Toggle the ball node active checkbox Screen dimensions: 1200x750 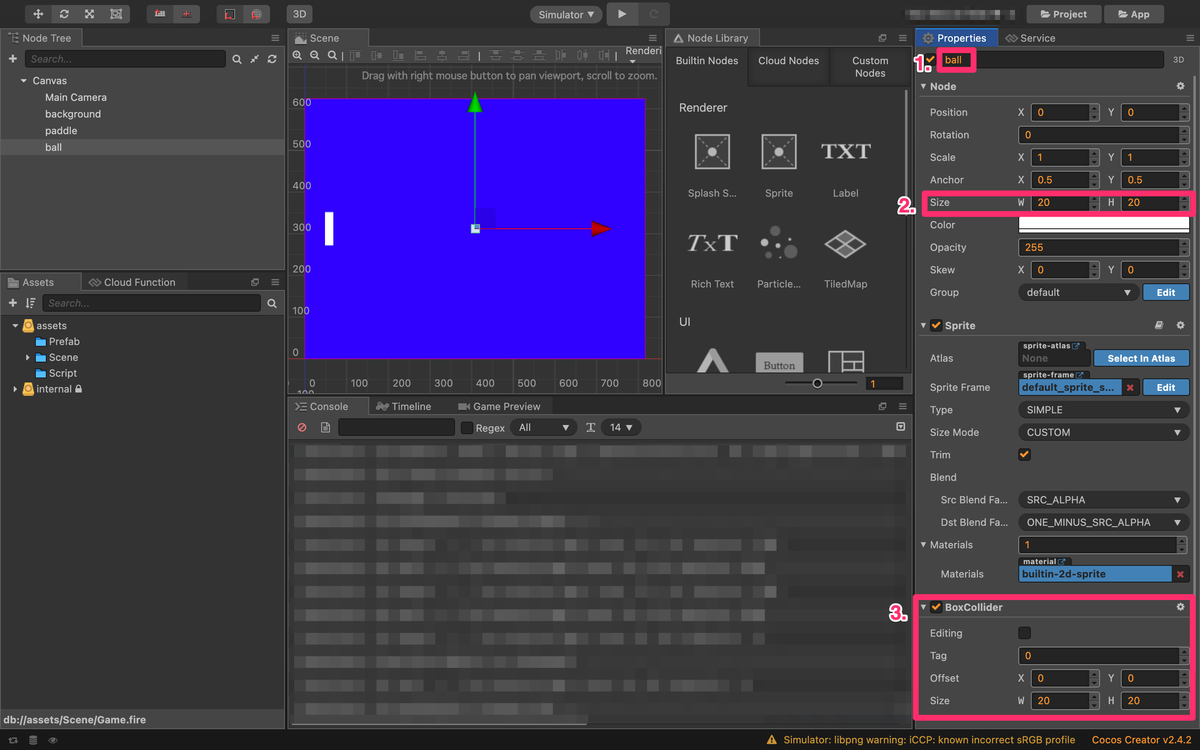tap(930, 60)
